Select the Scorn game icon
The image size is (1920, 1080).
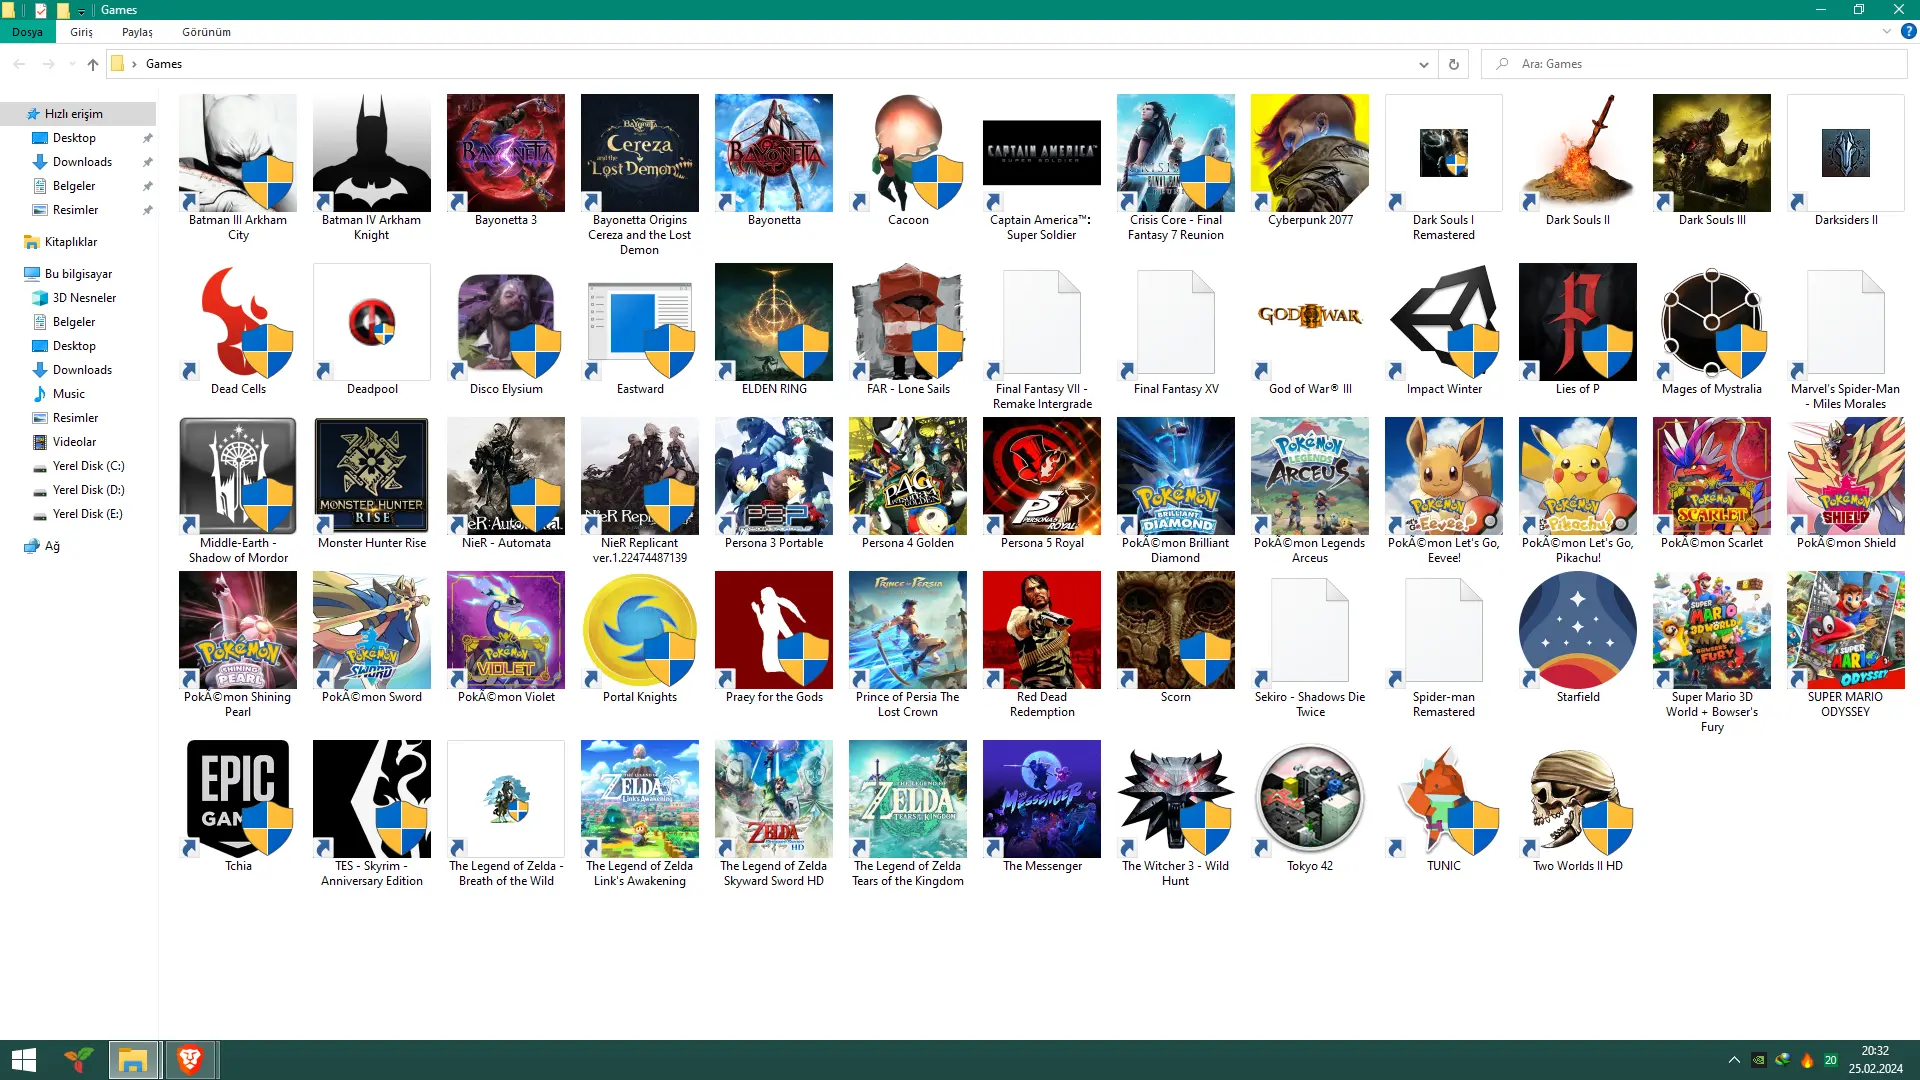coord(1176,630)
